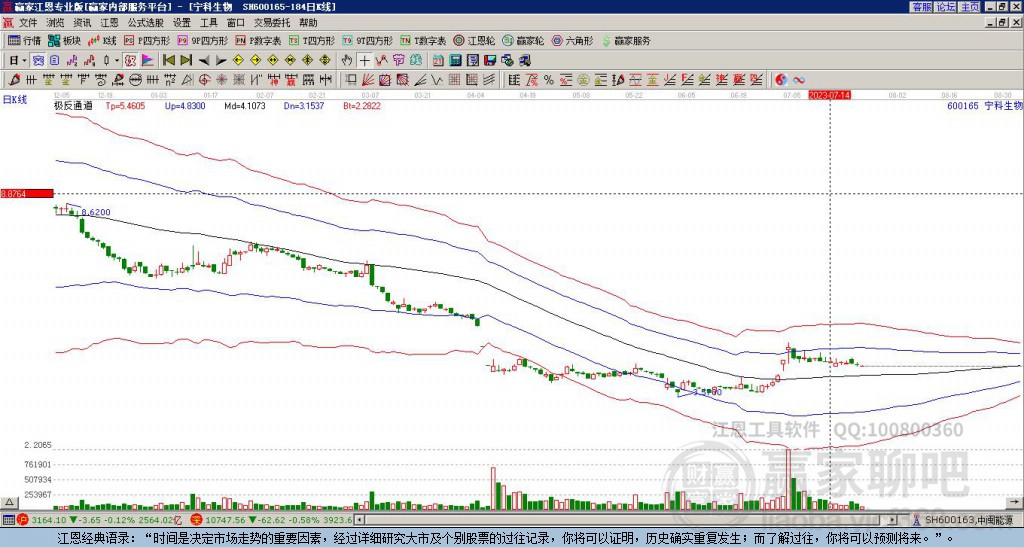Click the red wave peak-marker icon

pyautogui.click(x=381, y=60)
